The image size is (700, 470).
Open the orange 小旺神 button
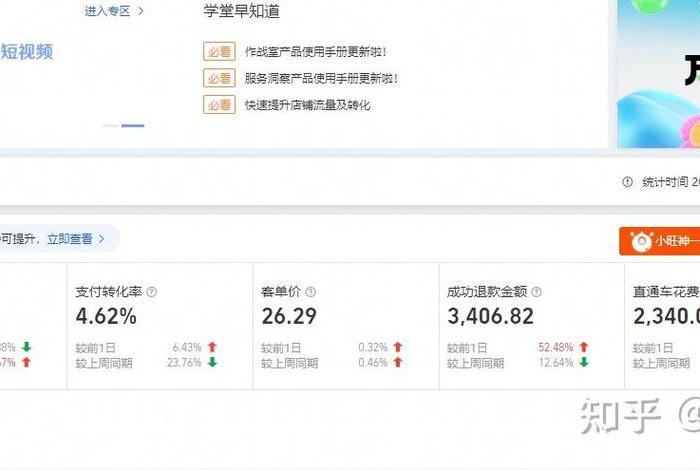[659, 241]
